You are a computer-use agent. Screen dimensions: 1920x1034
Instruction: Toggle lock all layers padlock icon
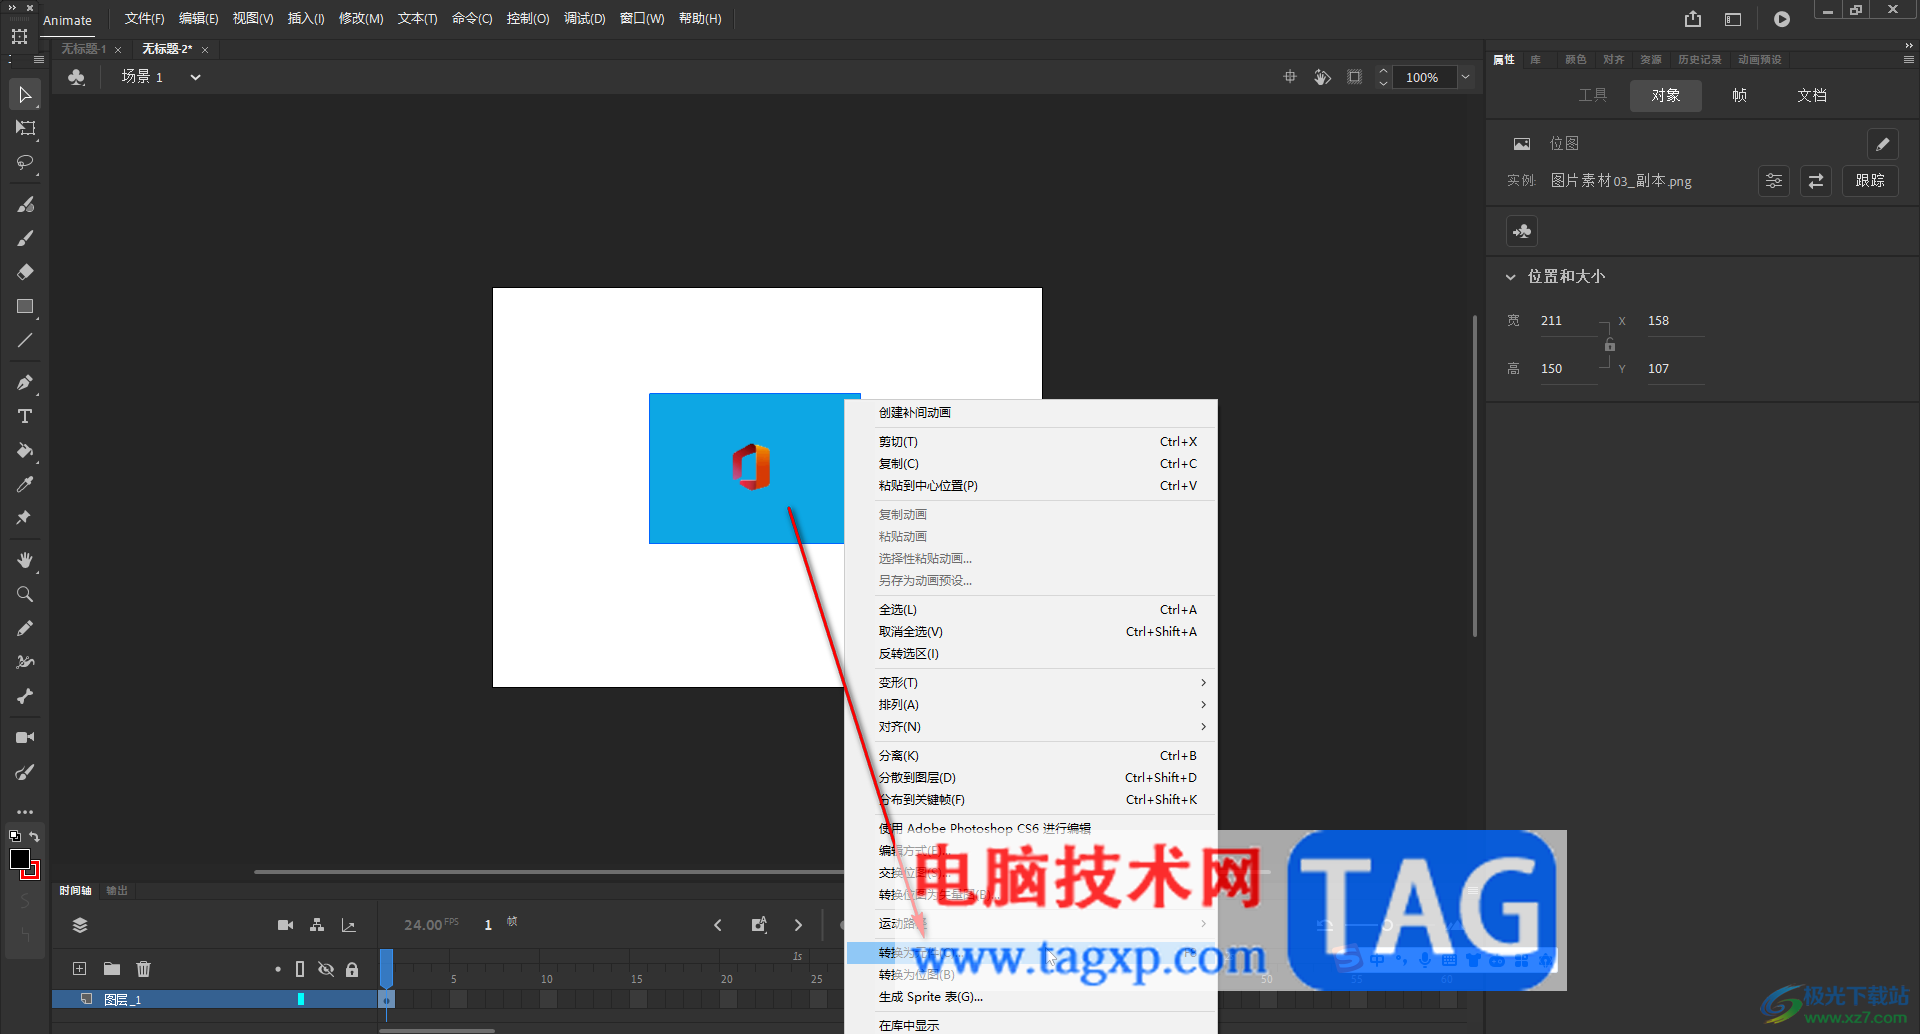352,969
